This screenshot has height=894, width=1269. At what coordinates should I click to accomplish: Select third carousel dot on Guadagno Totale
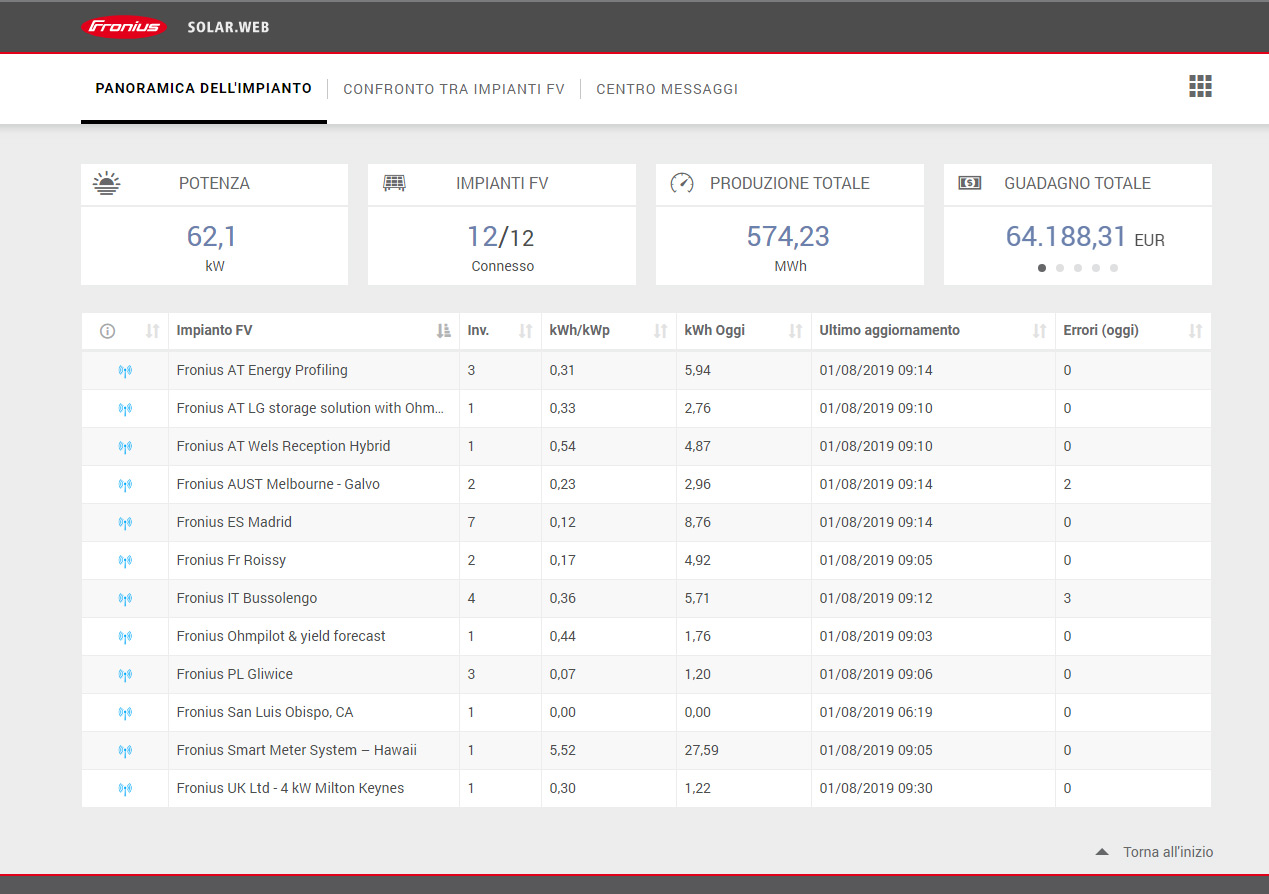(x=1078, y=268)
